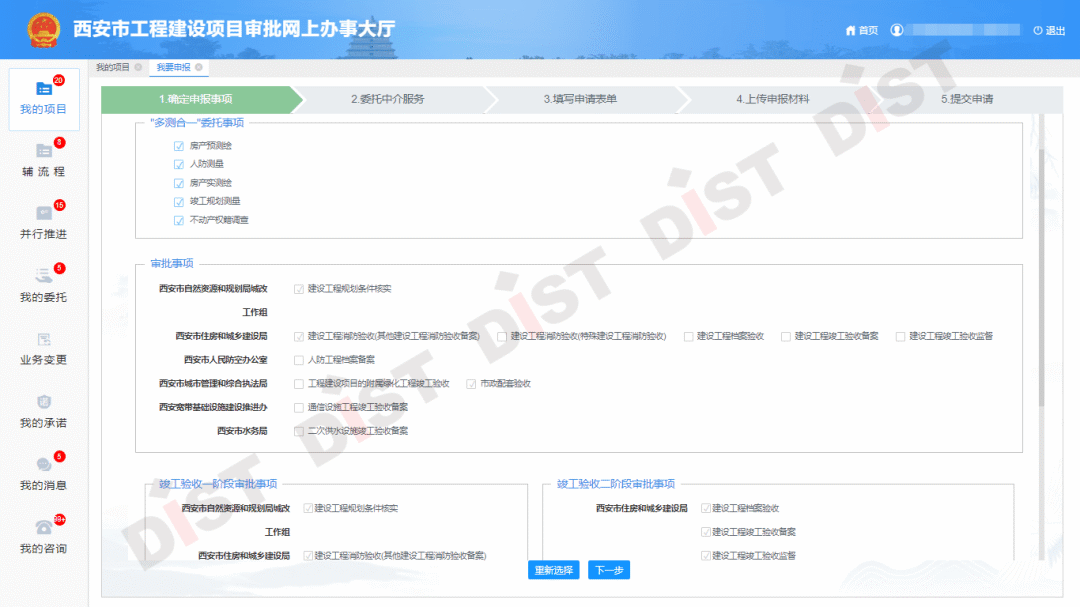Open the 并行推进 sidebar icon
The height and width of the screenshot is (607, 1080).
(x=43, y=213)
